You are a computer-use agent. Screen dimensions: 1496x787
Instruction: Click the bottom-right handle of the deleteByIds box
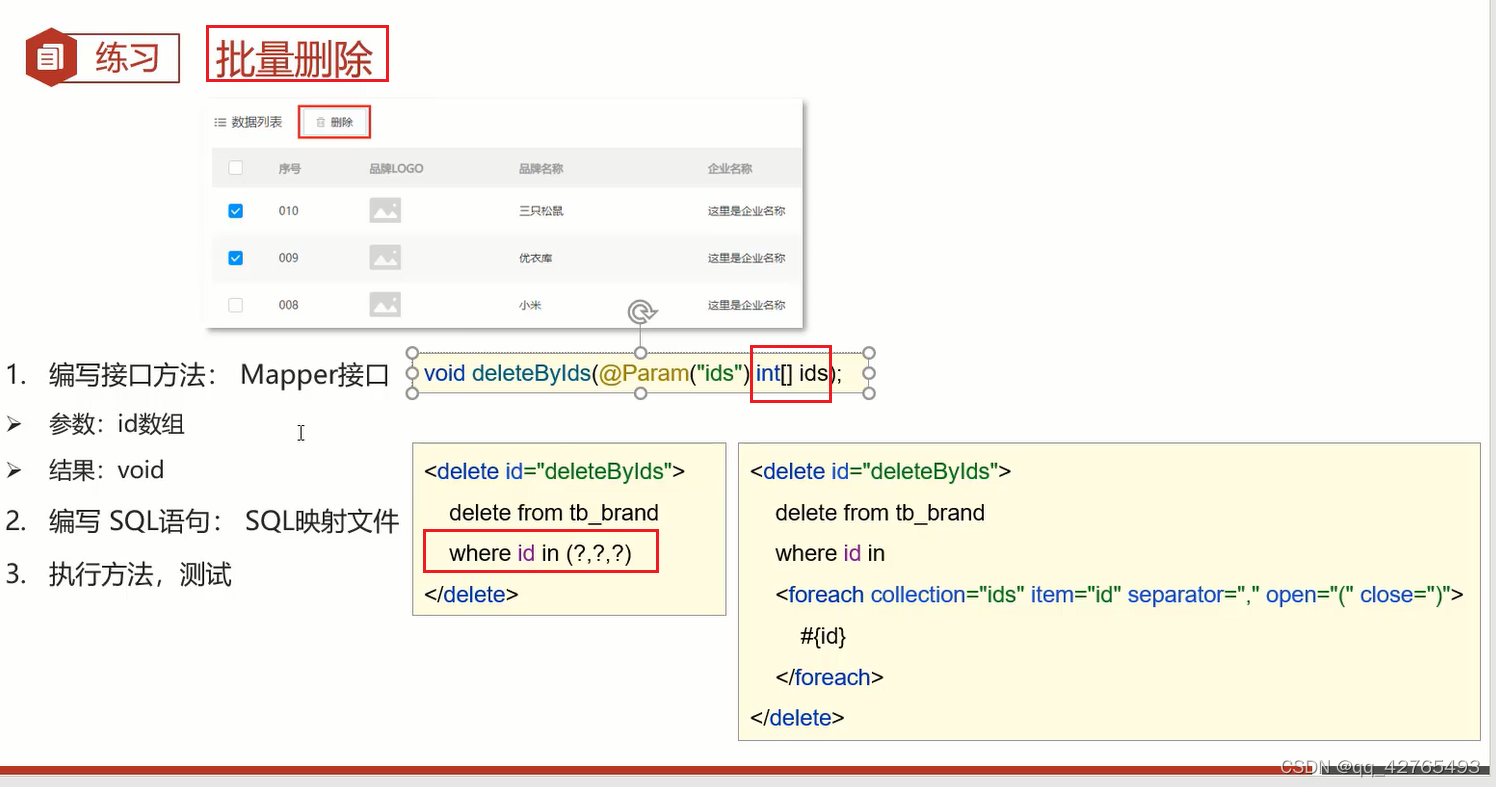[869, 393]
